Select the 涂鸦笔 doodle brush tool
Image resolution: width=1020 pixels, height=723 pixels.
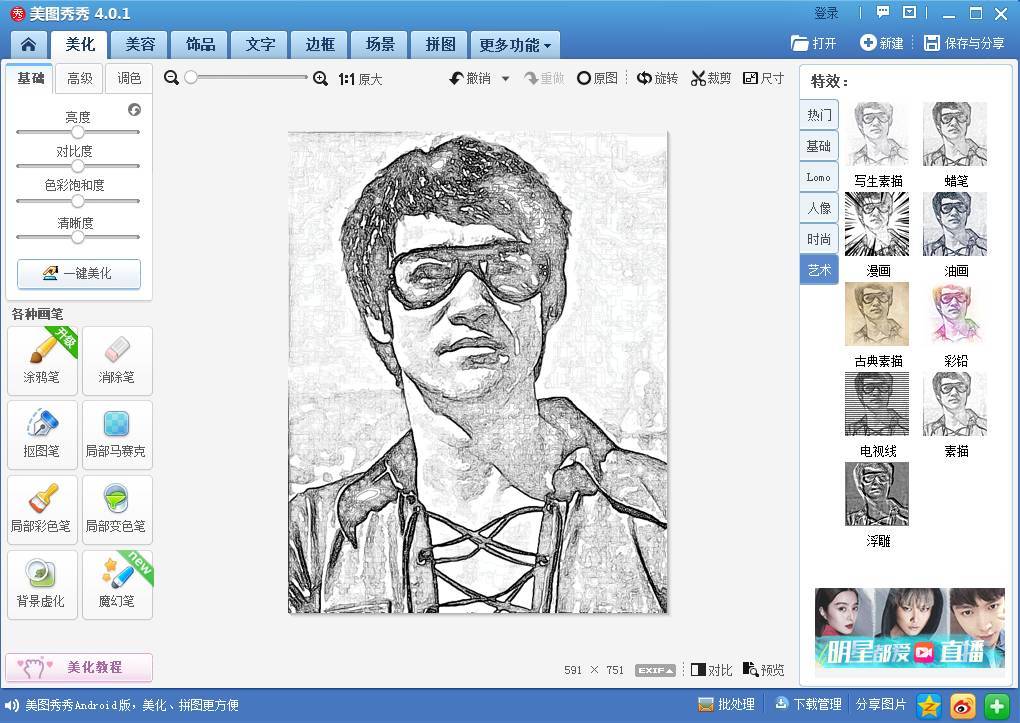tap(42, 359)
